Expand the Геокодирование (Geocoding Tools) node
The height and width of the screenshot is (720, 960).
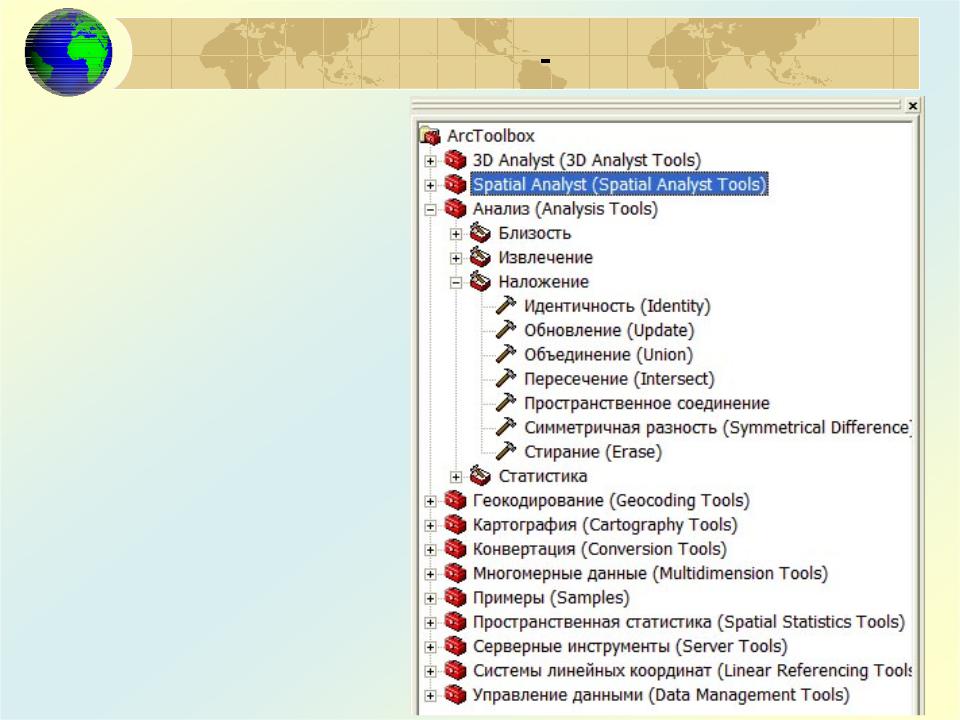430,501
